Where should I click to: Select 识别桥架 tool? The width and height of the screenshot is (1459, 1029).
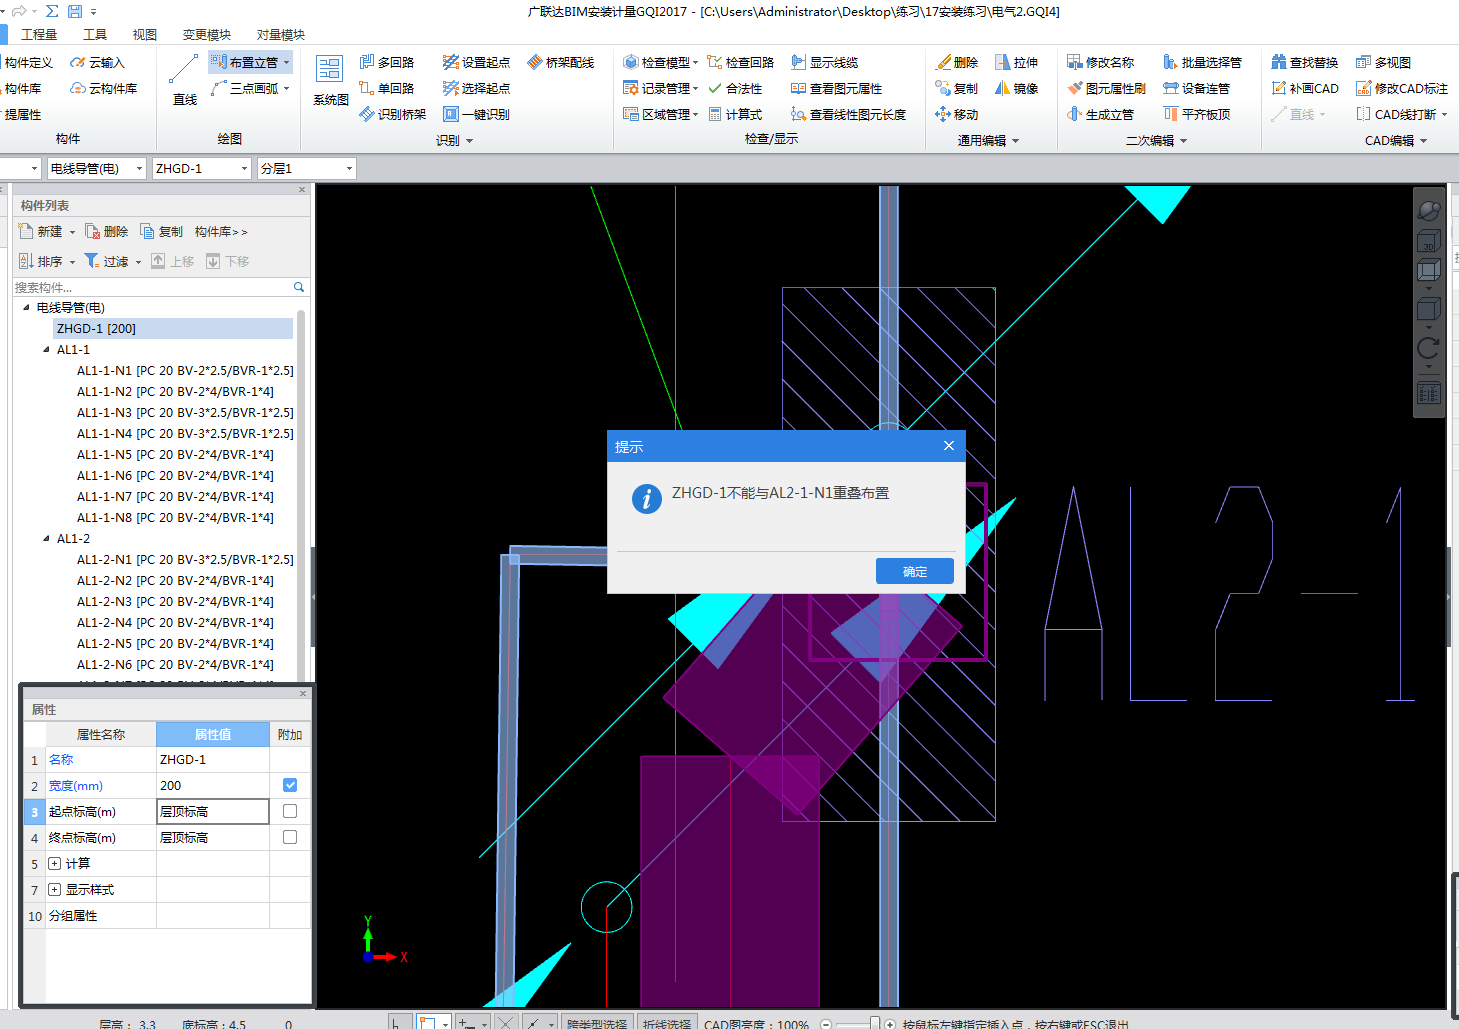point(392,114)
